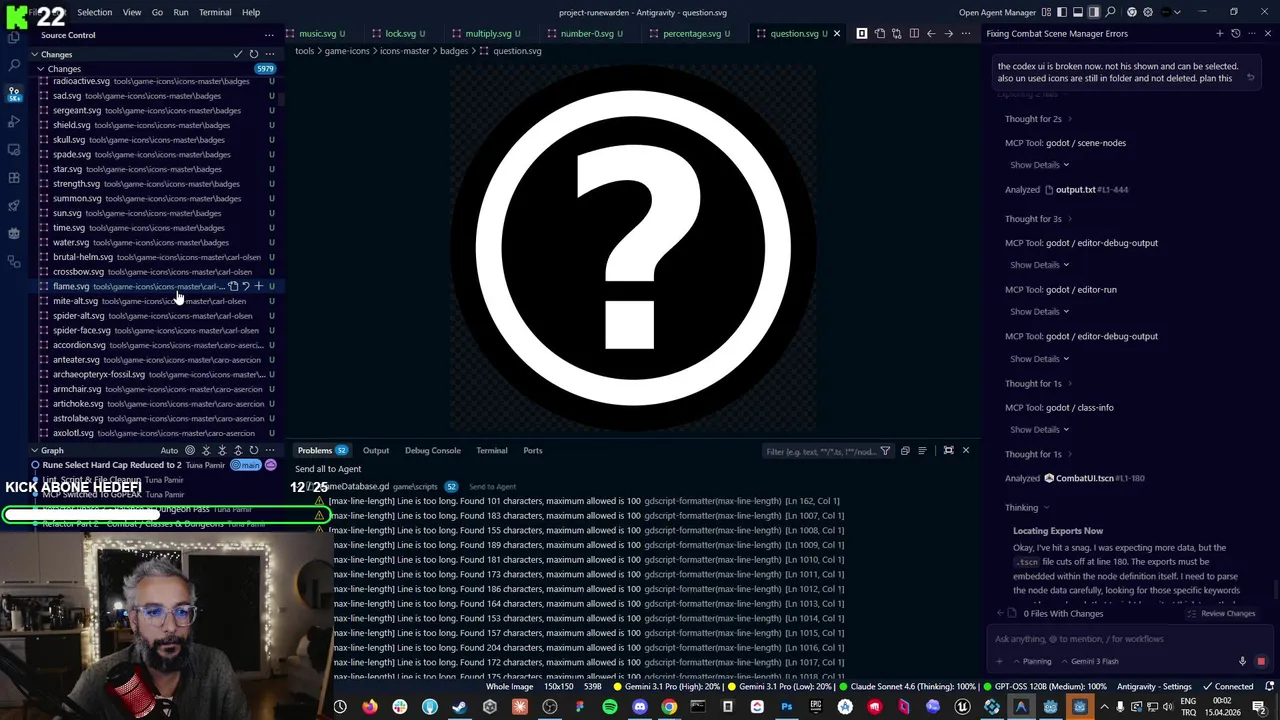Refresh the Graph commit history
1280x720 pixels.
[x=254, y=450]
